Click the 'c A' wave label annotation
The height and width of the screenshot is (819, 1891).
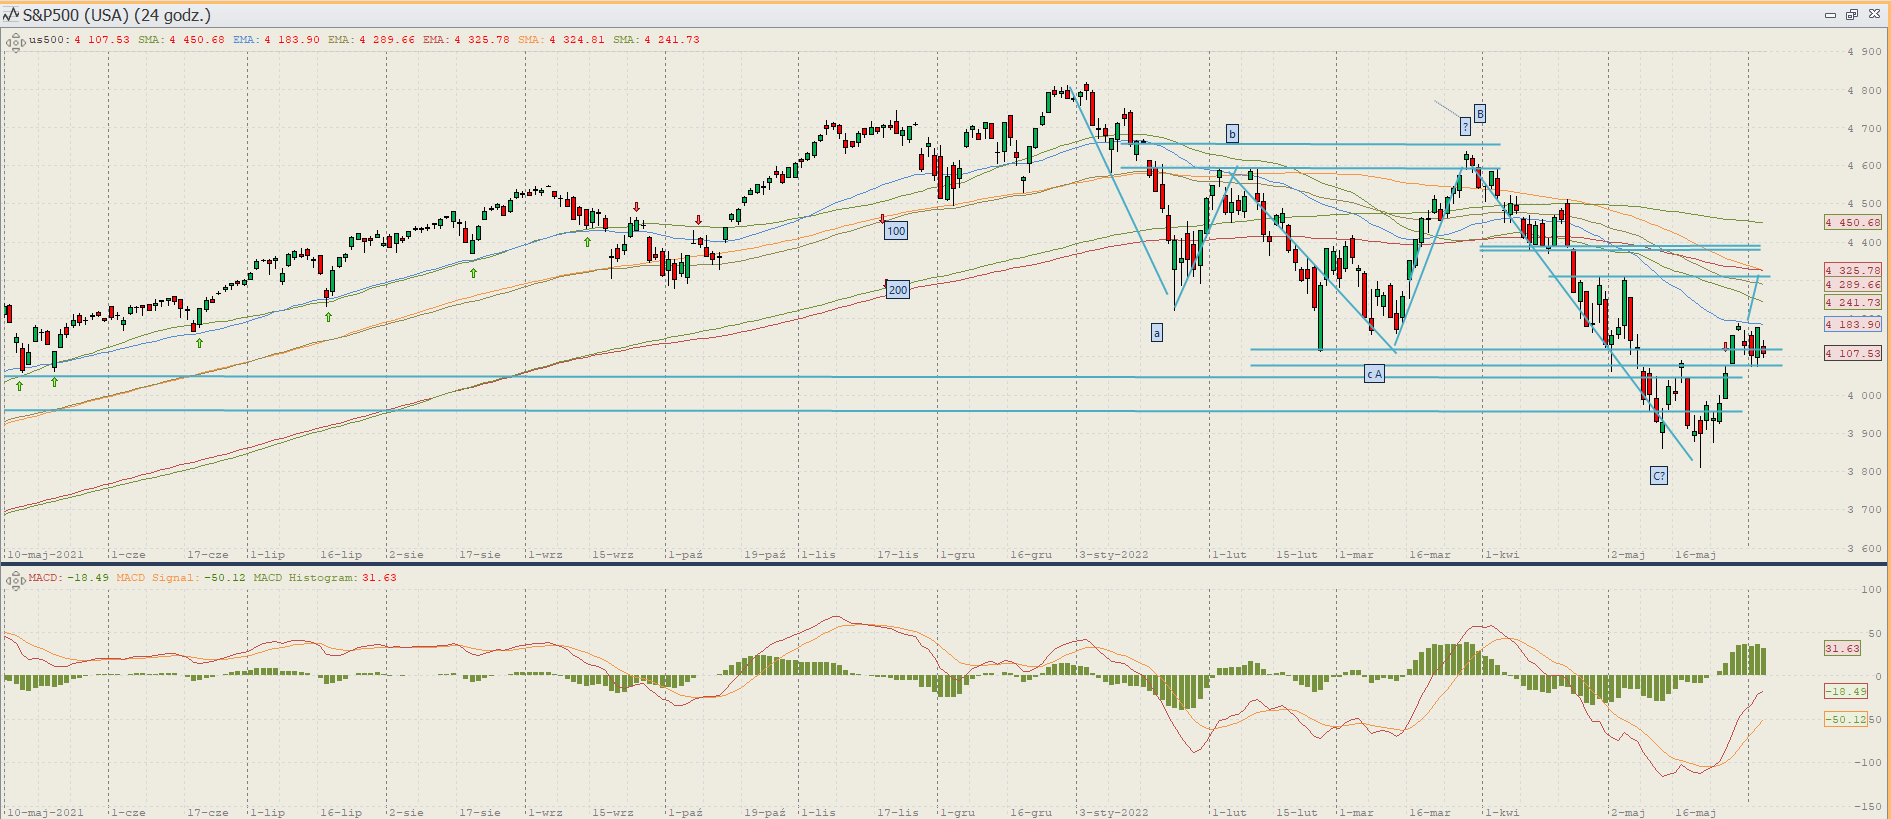click(x=1375, y=374)
